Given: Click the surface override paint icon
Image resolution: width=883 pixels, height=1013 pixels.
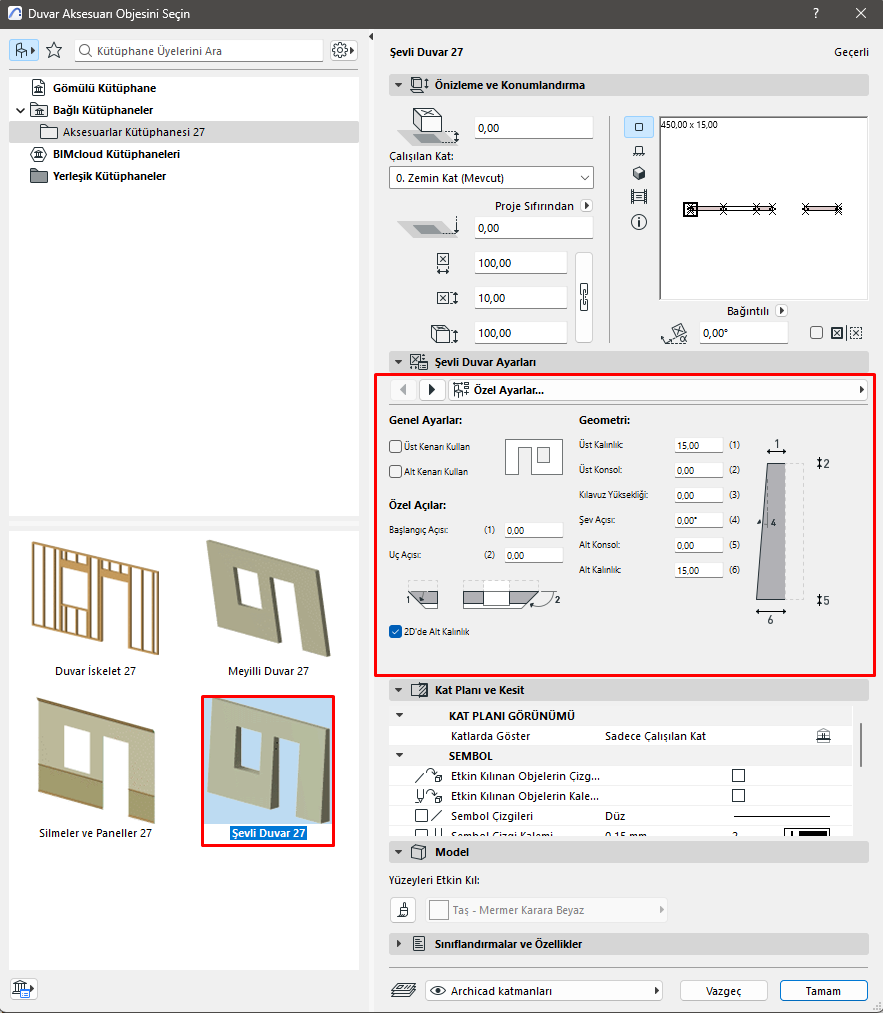Looking at the screenshot, I should (x=403, y=910).
